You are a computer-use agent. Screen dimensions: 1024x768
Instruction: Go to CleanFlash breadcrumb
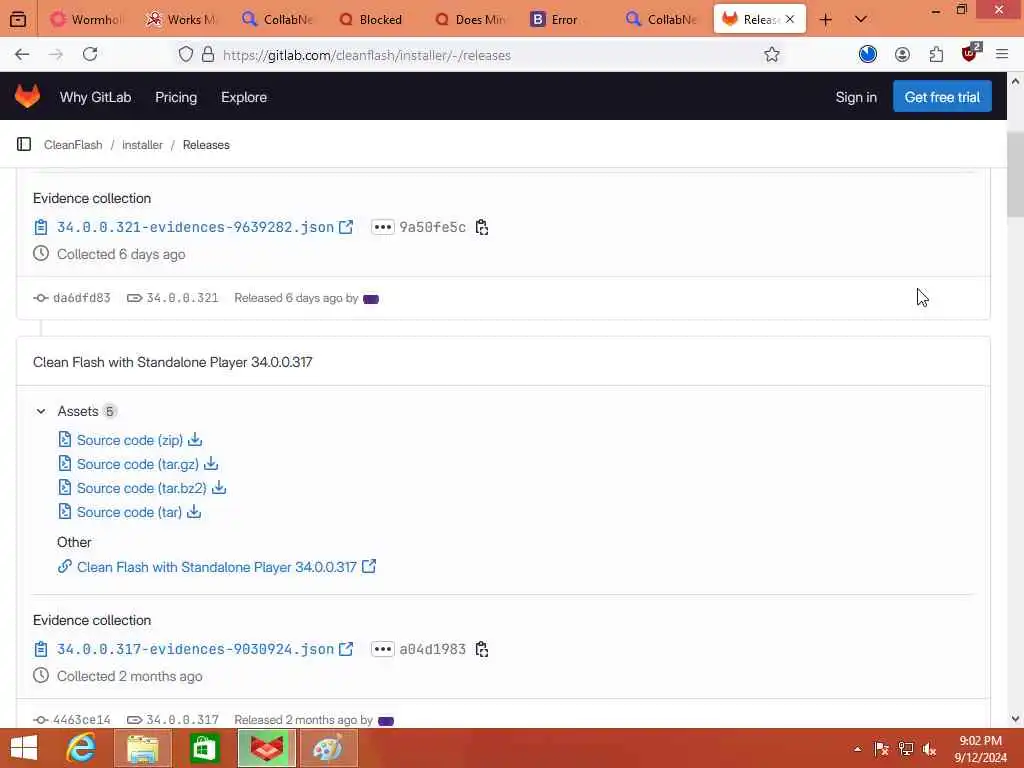click(x=73, y=145)
